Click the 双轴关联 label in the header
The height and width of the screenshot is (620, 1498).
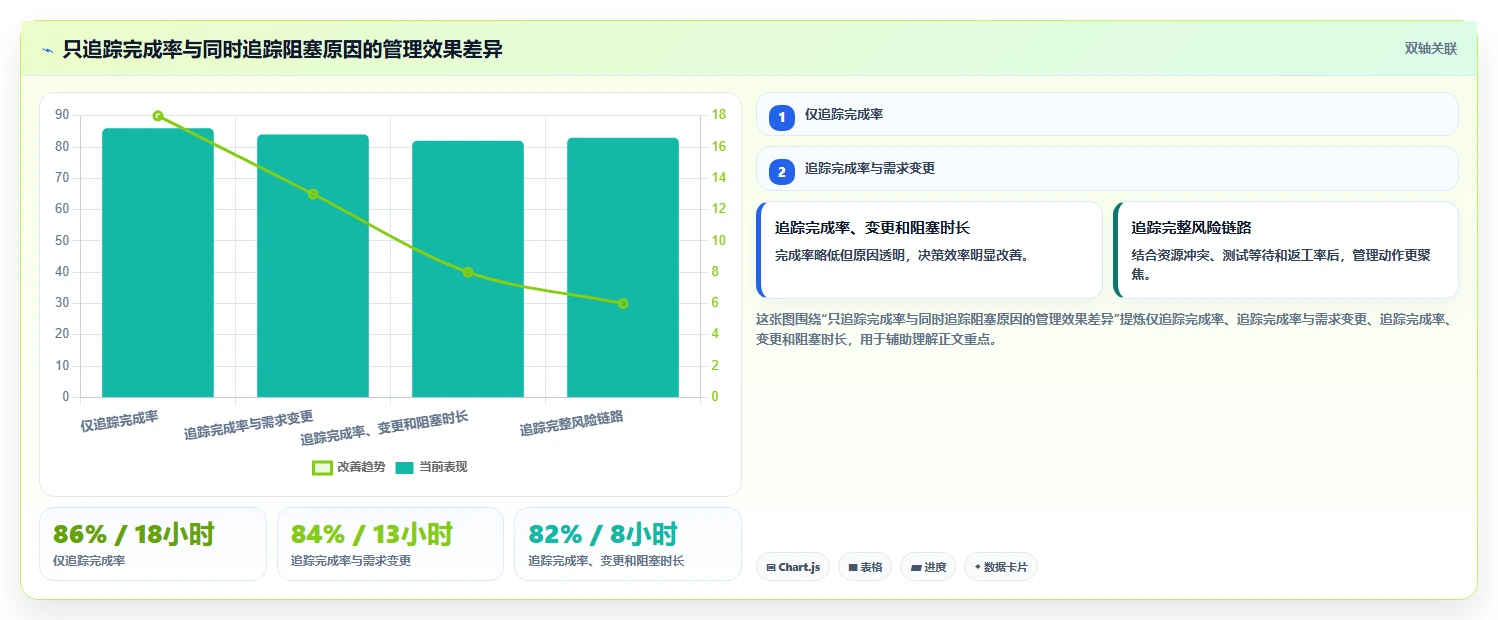tap(1431, 49)
